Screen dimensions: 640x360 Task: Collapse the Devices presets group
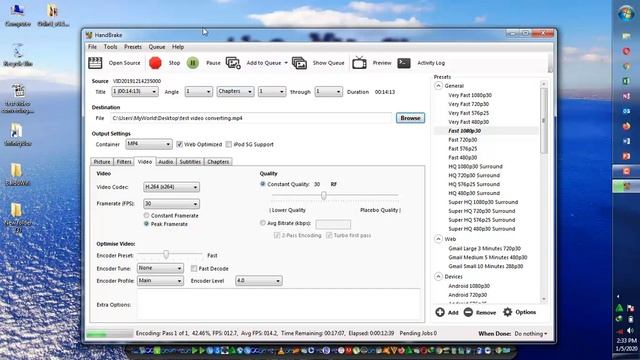438,276
